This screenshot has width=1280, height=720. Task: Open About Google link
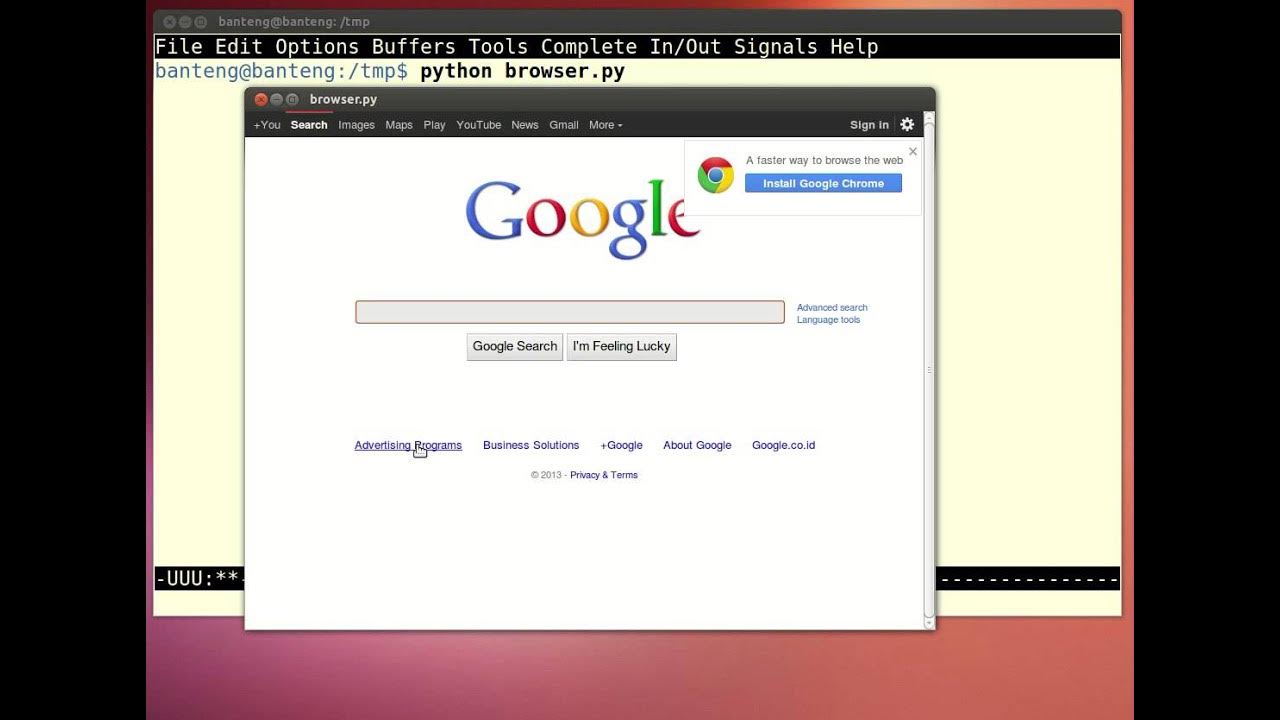697,445
